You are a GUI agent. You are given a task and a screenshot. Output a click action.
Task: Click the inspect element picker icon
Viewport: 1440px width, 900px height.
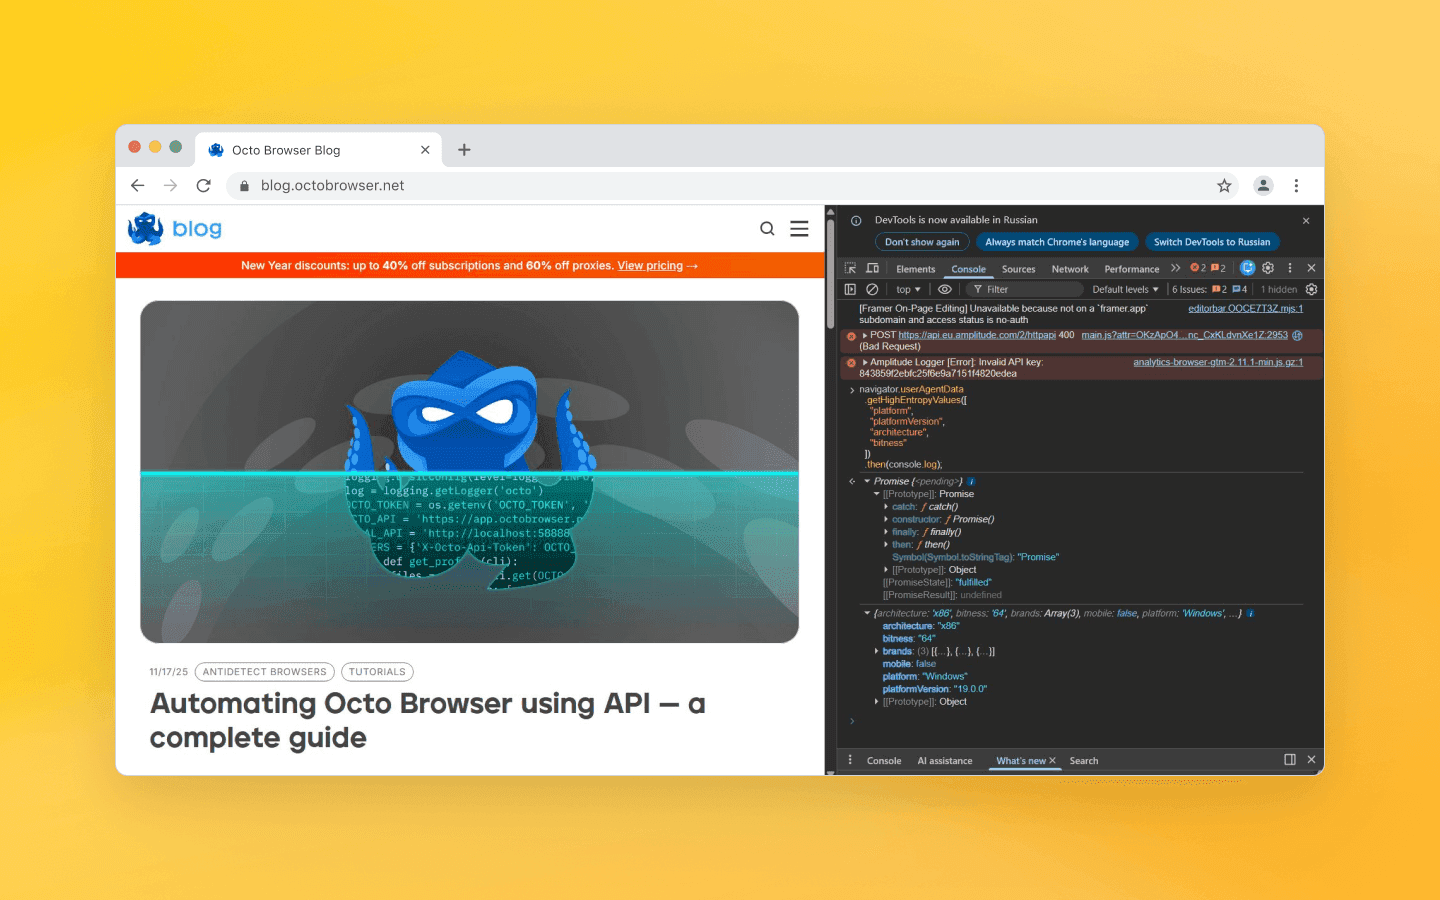point(850,268)
